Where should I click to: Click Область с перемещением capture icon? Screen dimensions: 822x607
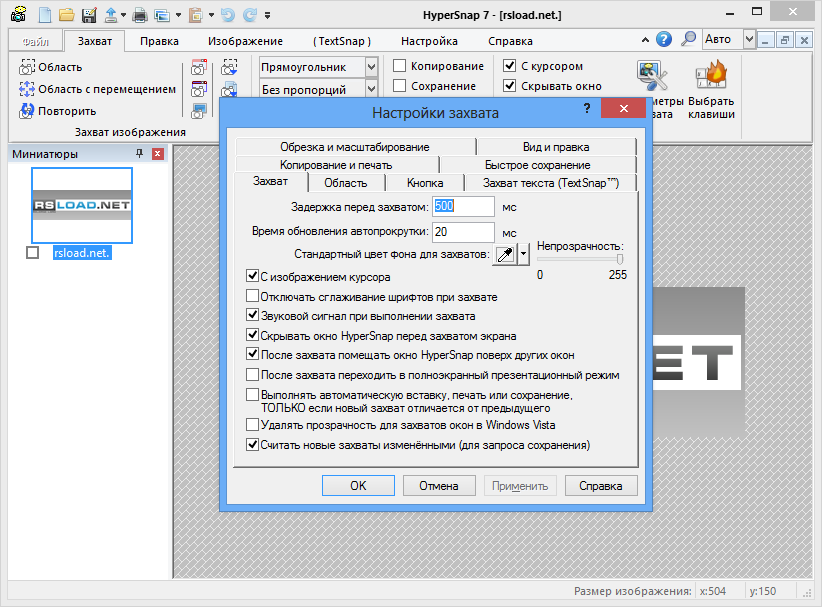pos(27,89)
